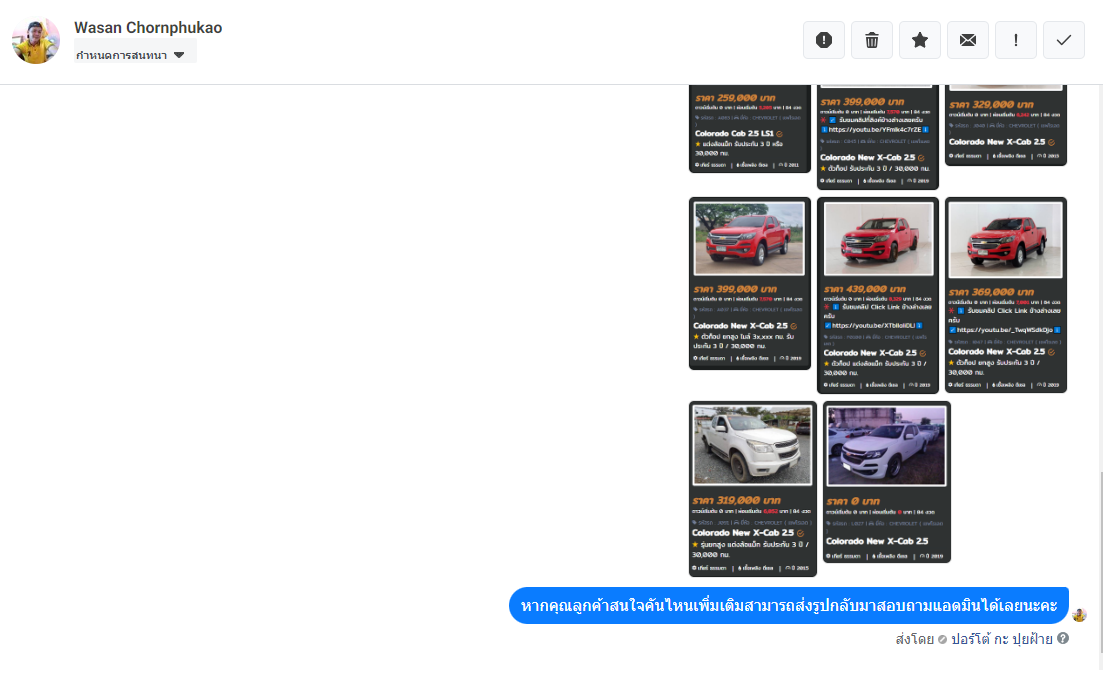Screen dimensions: 1103x678
Task: Delete conversation using the trash icon
Action: pyautogui.click(x=872, y=40)
